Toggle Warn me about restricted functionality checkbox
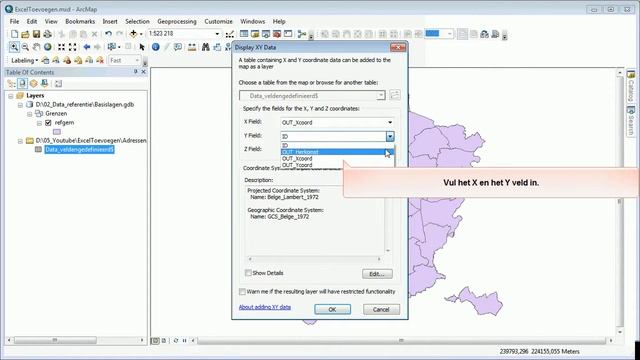The width and height of the screenshot is (640, 360). (x=242, y=291)
